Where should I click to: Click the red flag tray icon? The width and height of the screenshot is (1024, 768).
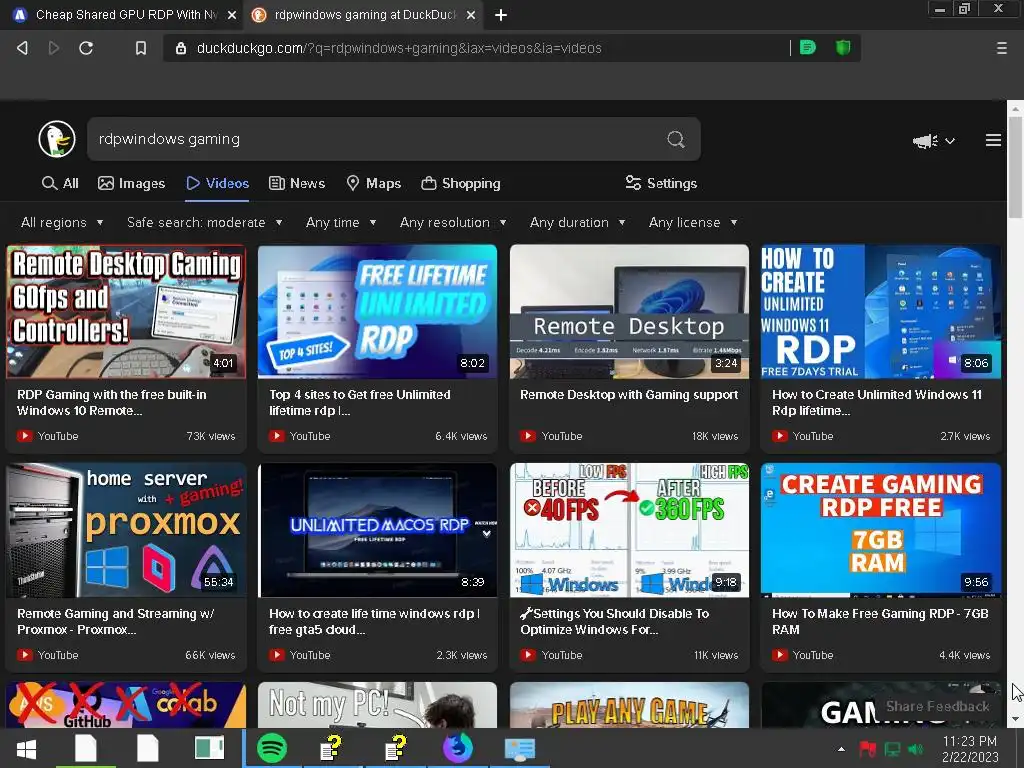tap(867, 748)
